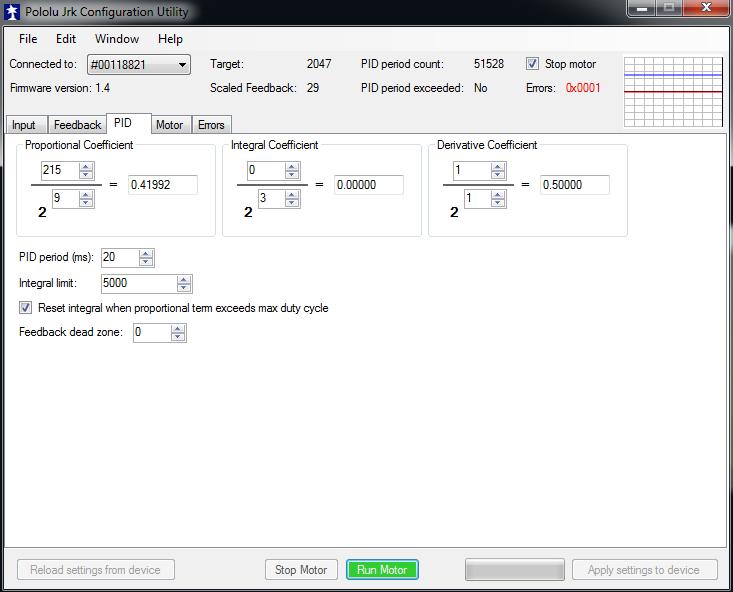The image size is (733, 592).
Task: Click Reload settings from device button
Action: click(x=96, y=570)
